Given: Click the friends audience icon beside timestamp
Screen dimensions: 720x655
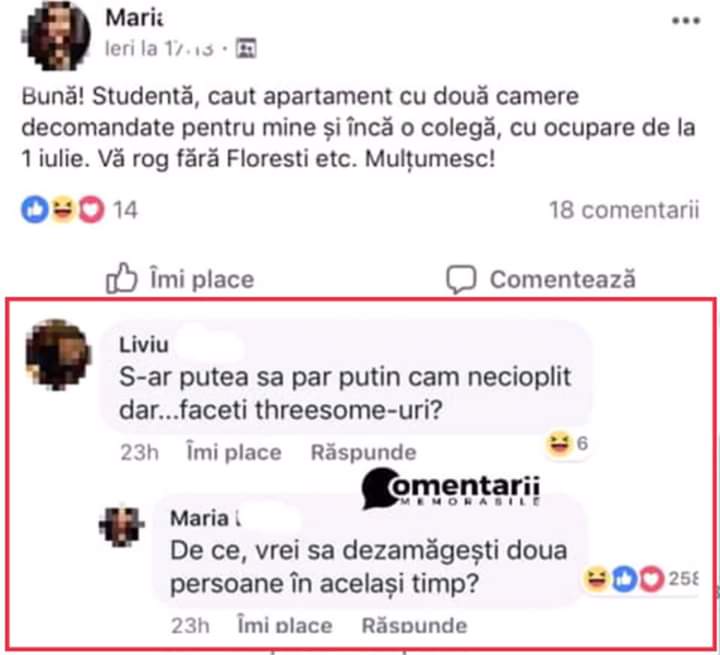Looking at the screenshot, I should [x=247, y=47].
